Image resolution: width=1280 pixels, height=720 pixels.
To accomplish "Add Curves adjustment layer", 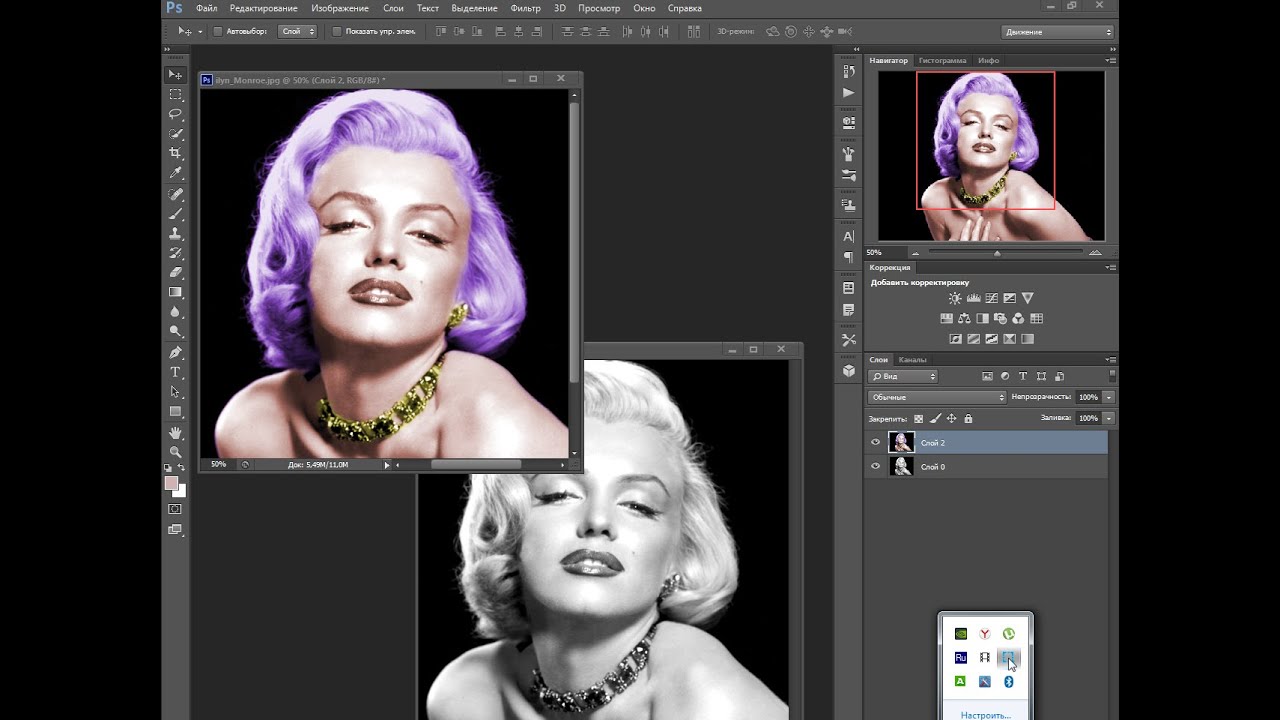I will click(991, 298).
